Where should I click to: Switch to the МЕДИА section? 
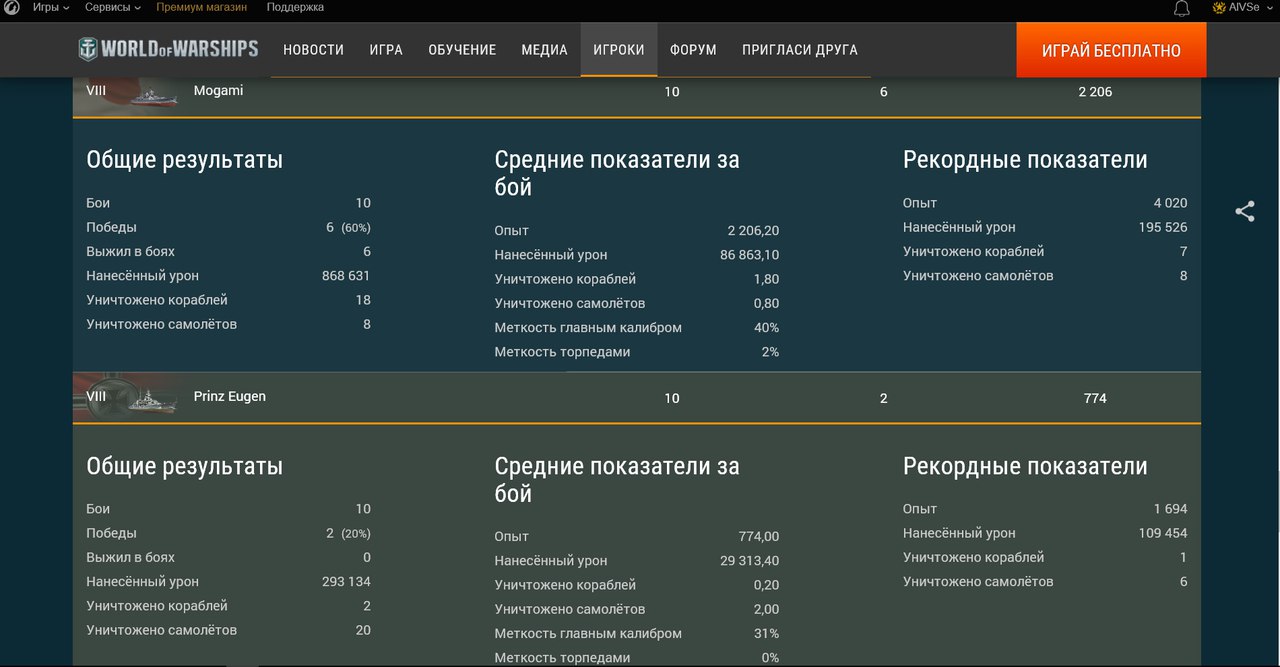pos(544,50)
